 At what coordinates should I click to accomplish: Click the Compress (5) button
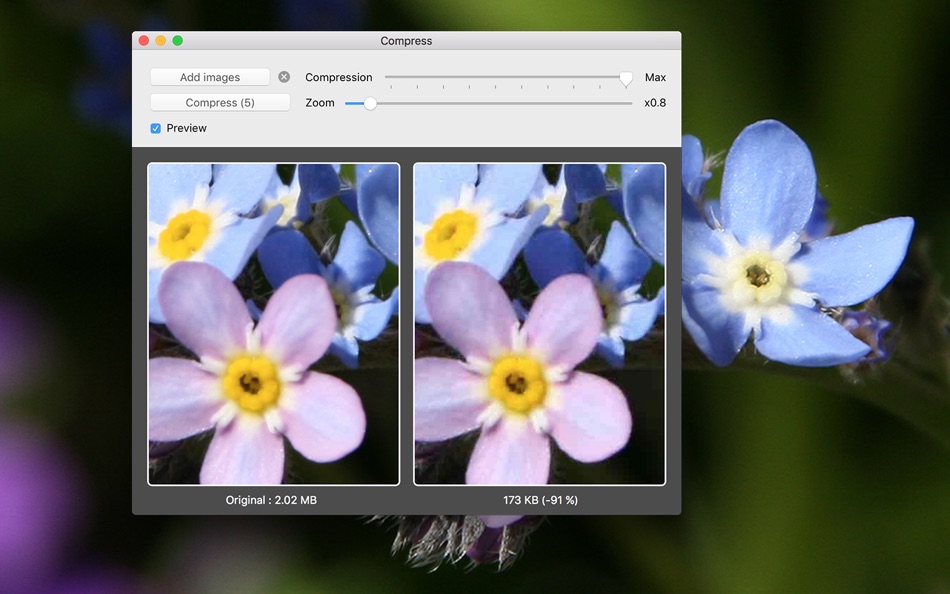(220, 102)
